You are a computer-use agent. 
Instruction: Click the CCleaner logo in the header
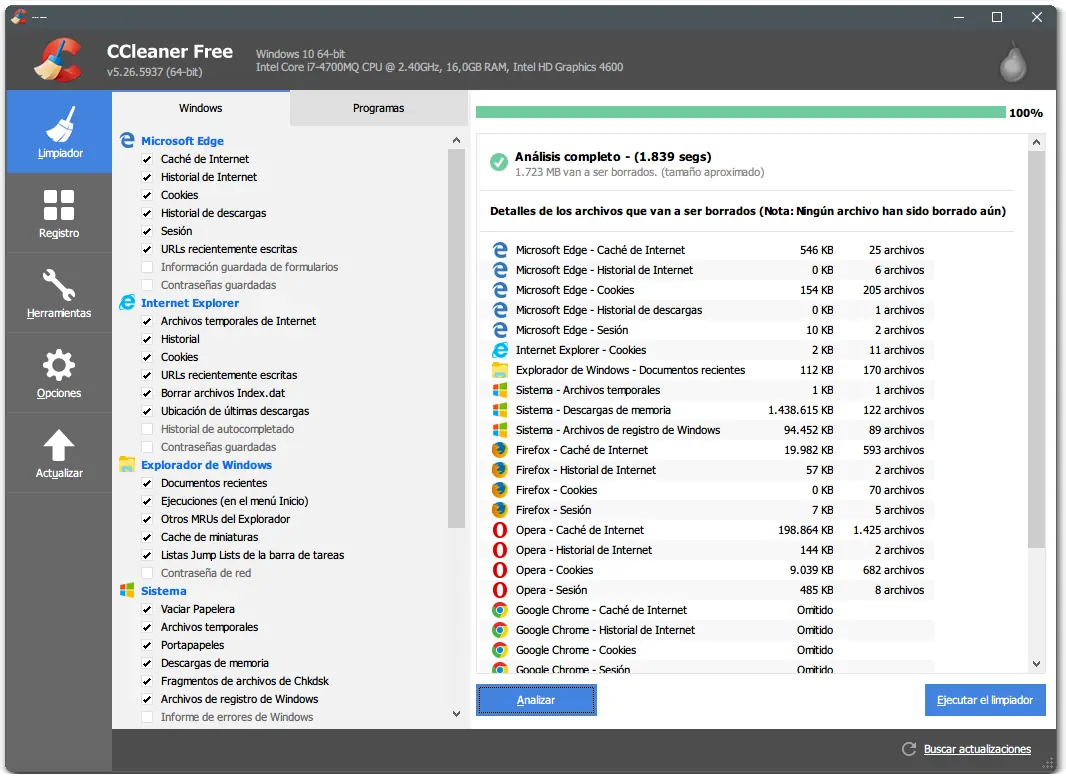pos(59,60)
